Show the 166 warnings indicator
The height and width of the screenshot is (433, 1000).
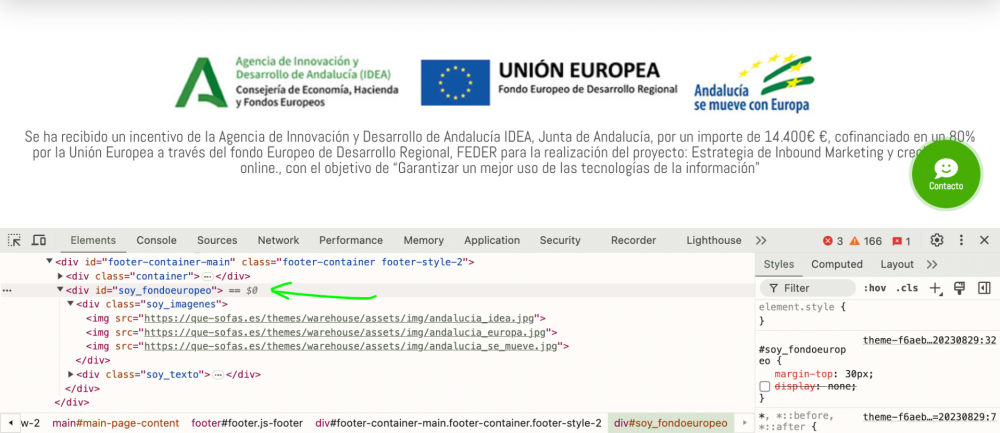(865, 241)
